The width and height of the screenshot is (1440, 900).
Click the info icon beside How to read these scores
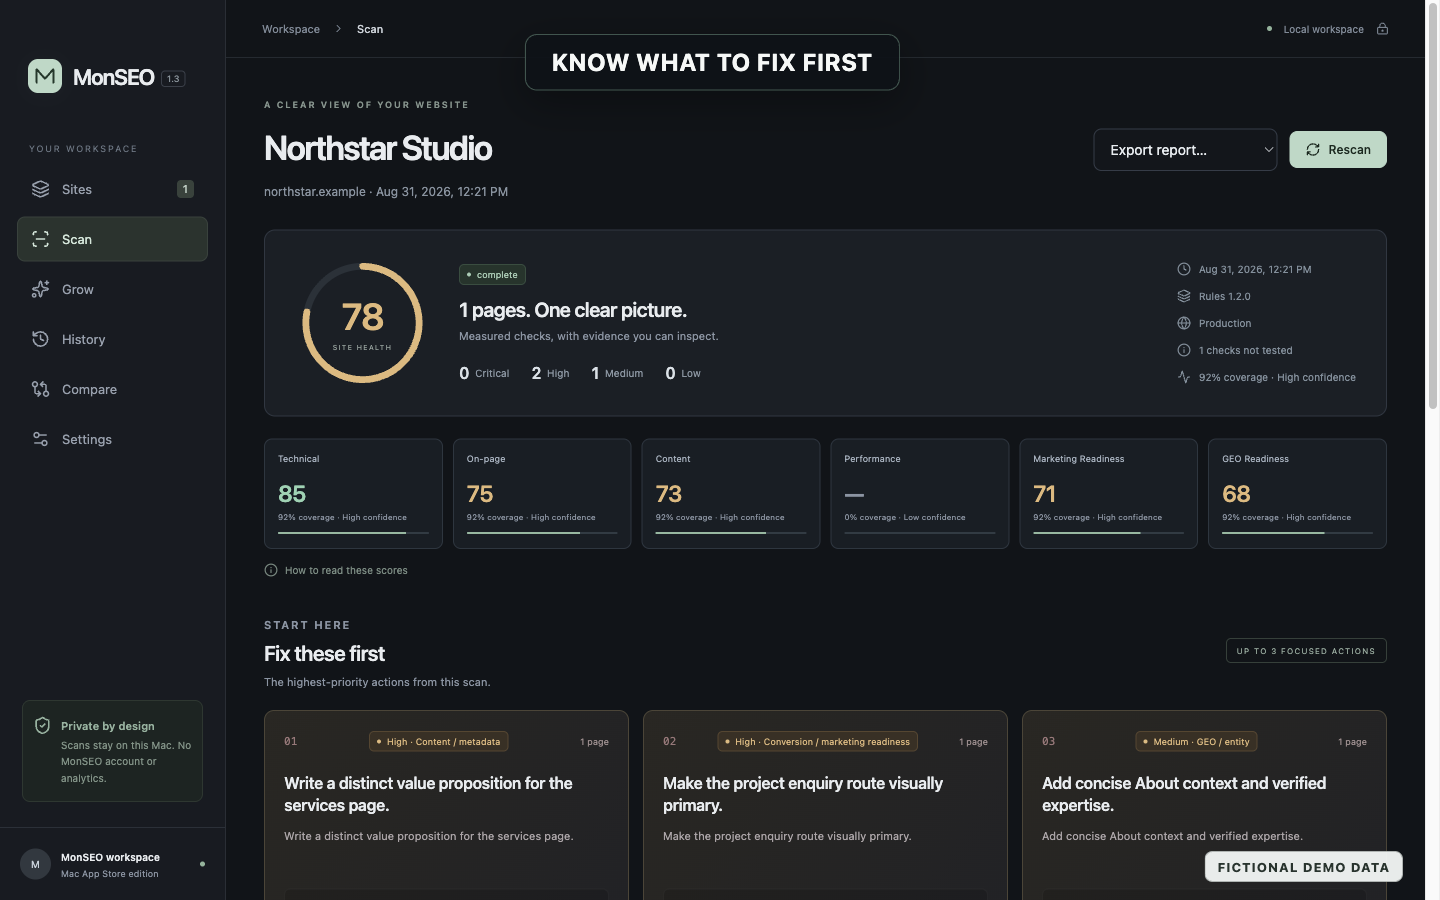tap(271, 570)
